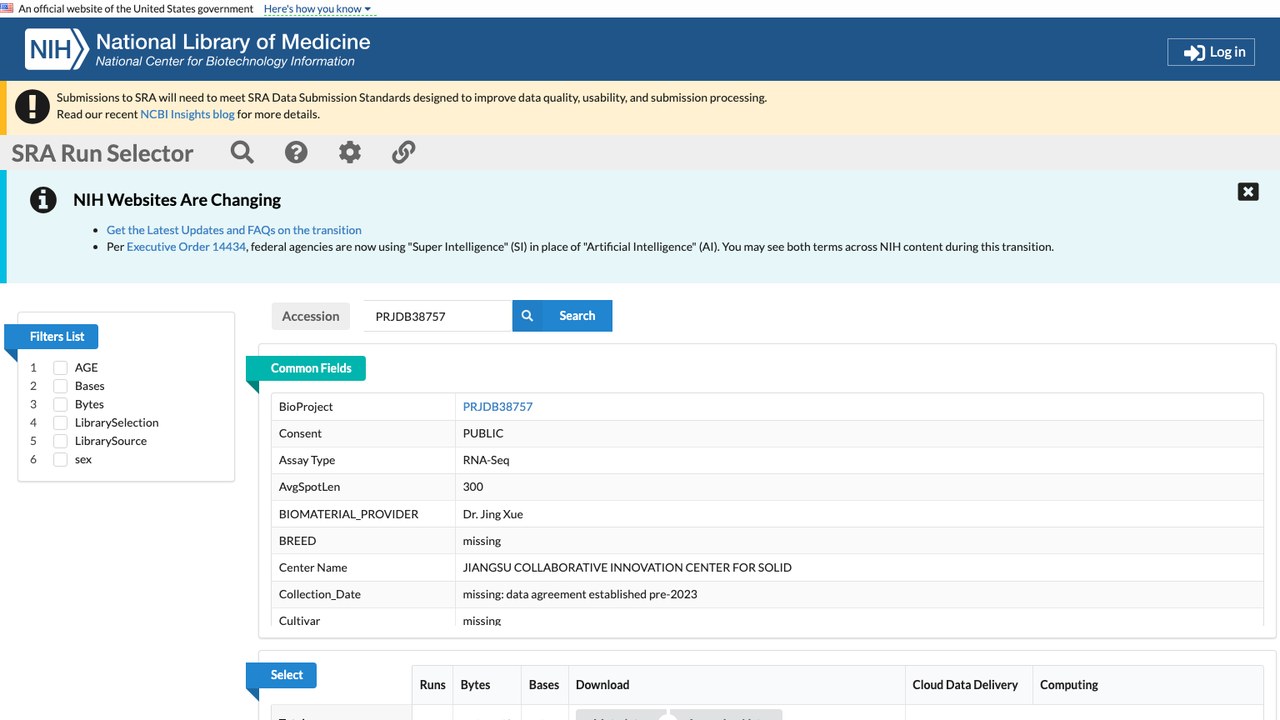1280x720 pixels.
Task: Click the 'JIANGSU COLLABORATIVE INNOVATION CENTER FOR SOLID' value
Action: click(627, 568)
